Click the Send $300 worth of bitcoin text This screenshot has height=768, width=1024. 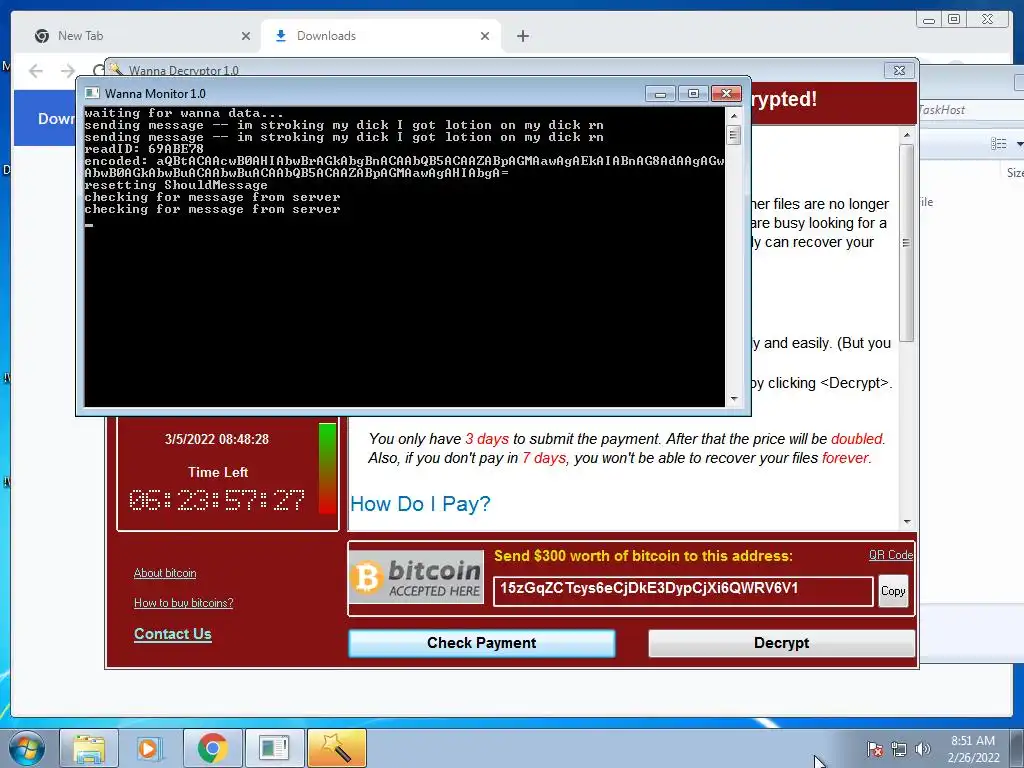click(x=643, y=556)
